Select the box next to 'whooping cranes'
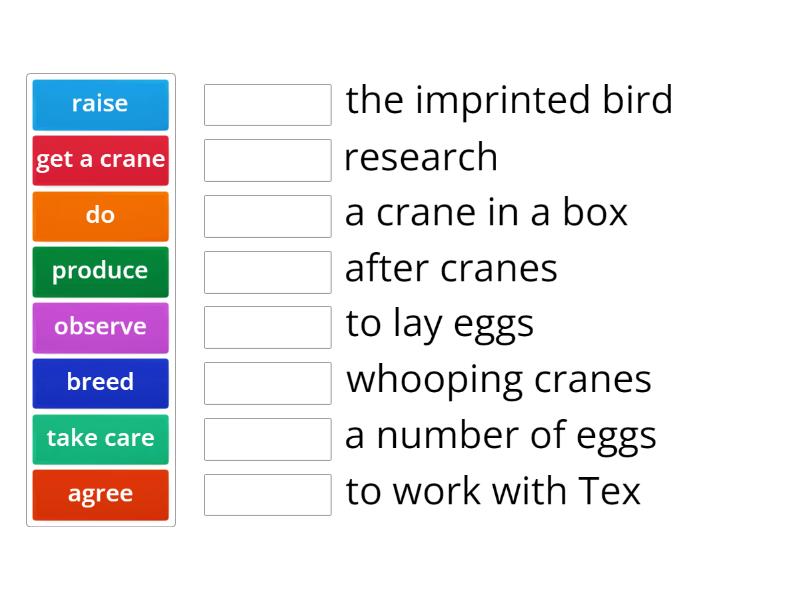This screenshot has width=800, height=600. coord(267,382)
